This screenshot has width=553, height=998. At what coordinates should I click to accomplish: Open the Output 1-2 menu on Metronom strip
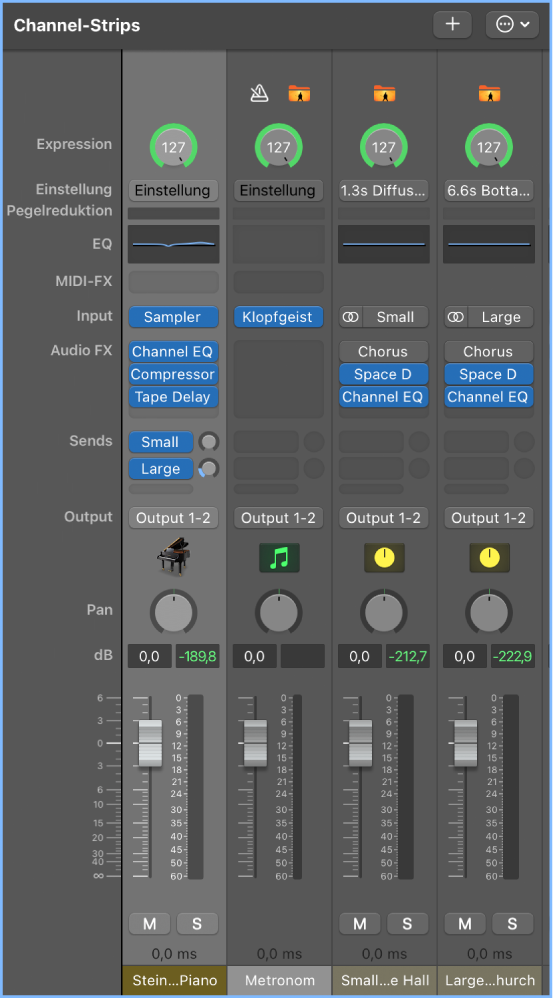click(x=278, y=518)
